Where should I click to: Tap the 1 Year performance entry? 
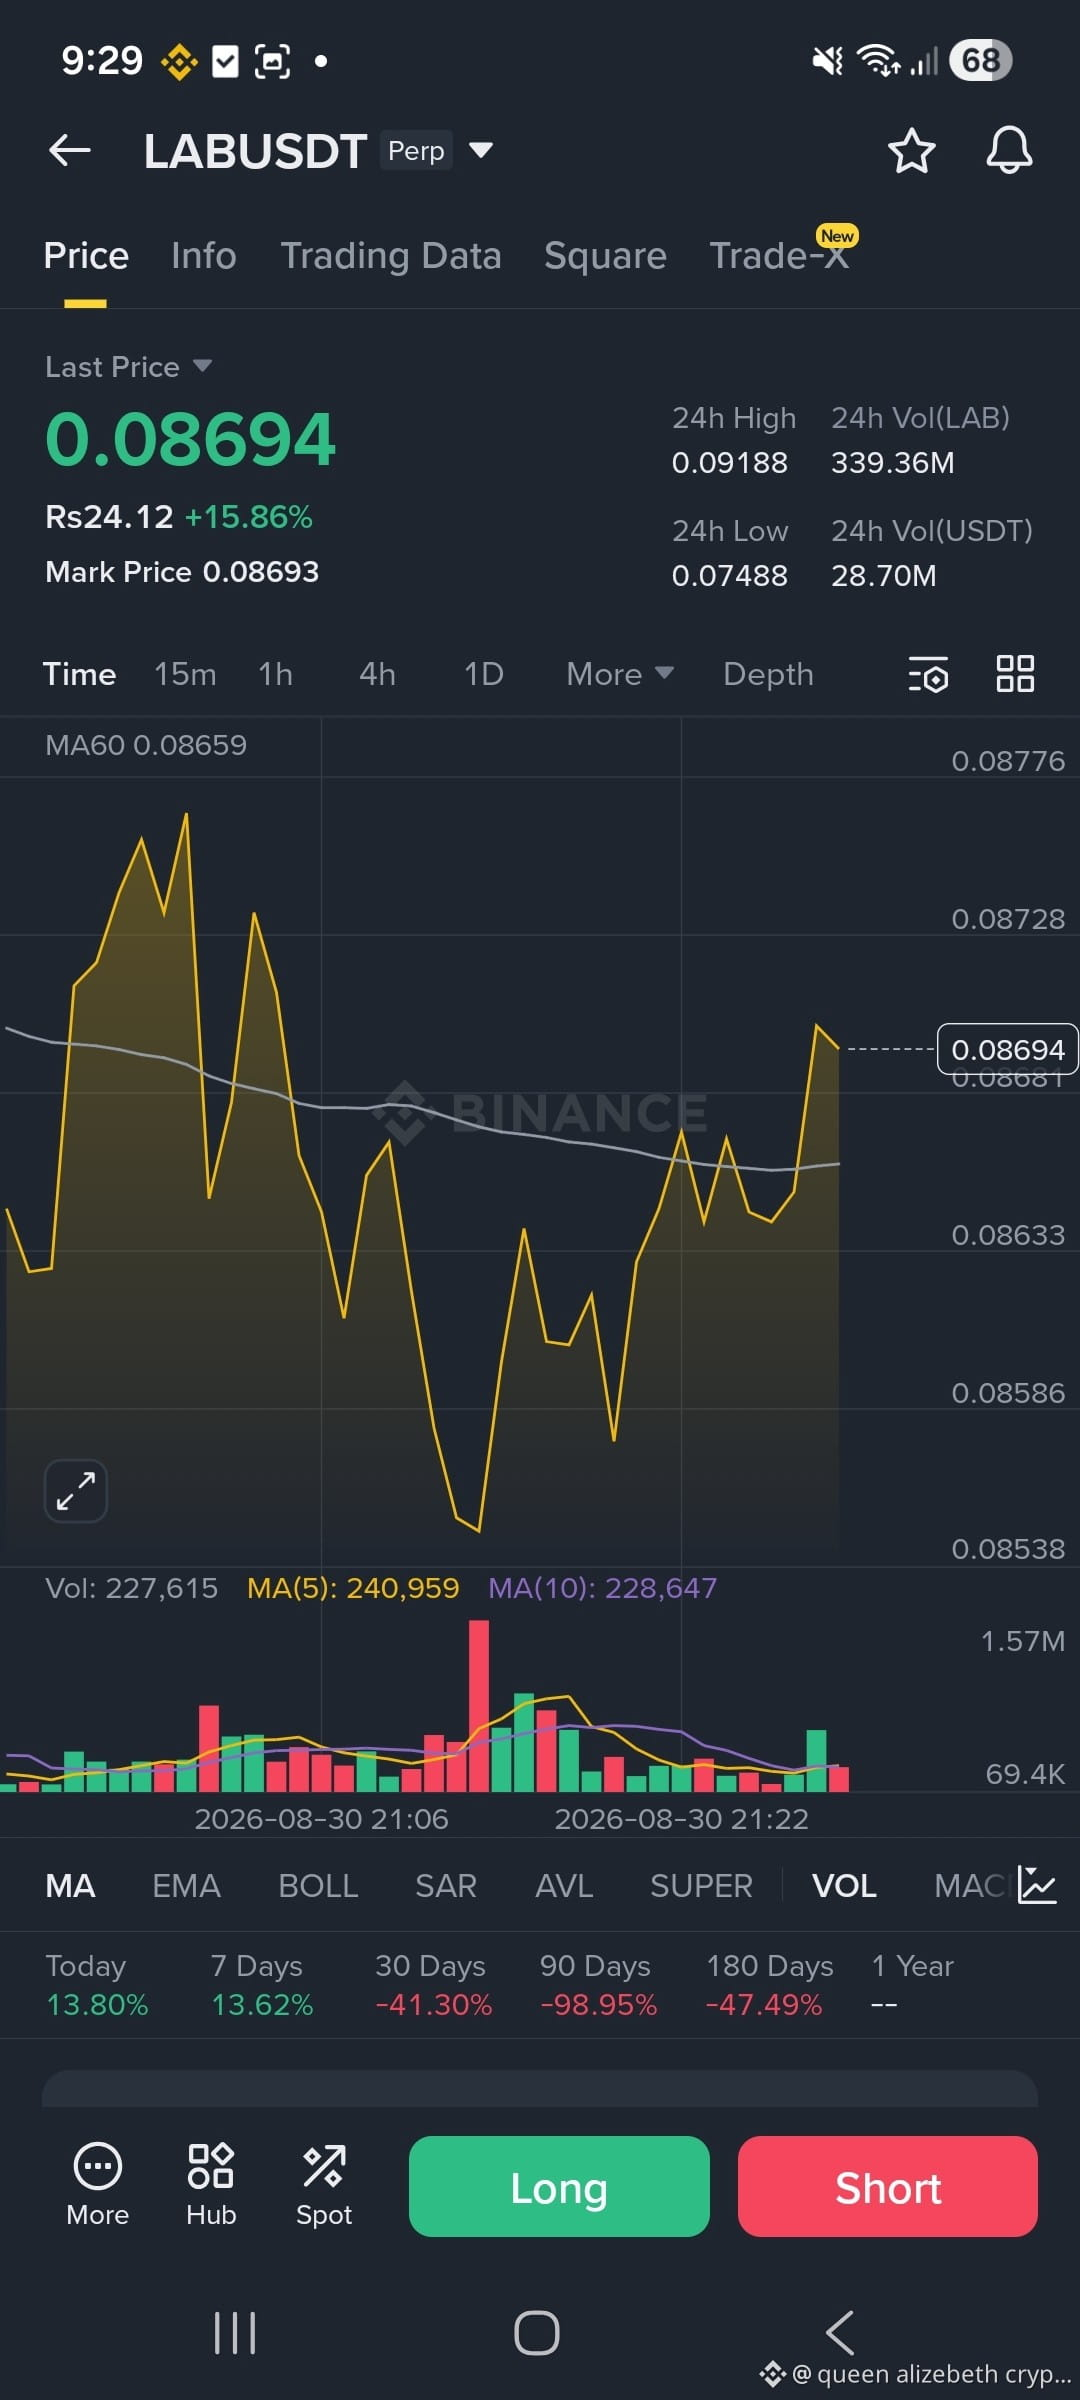click(912, 1985)
